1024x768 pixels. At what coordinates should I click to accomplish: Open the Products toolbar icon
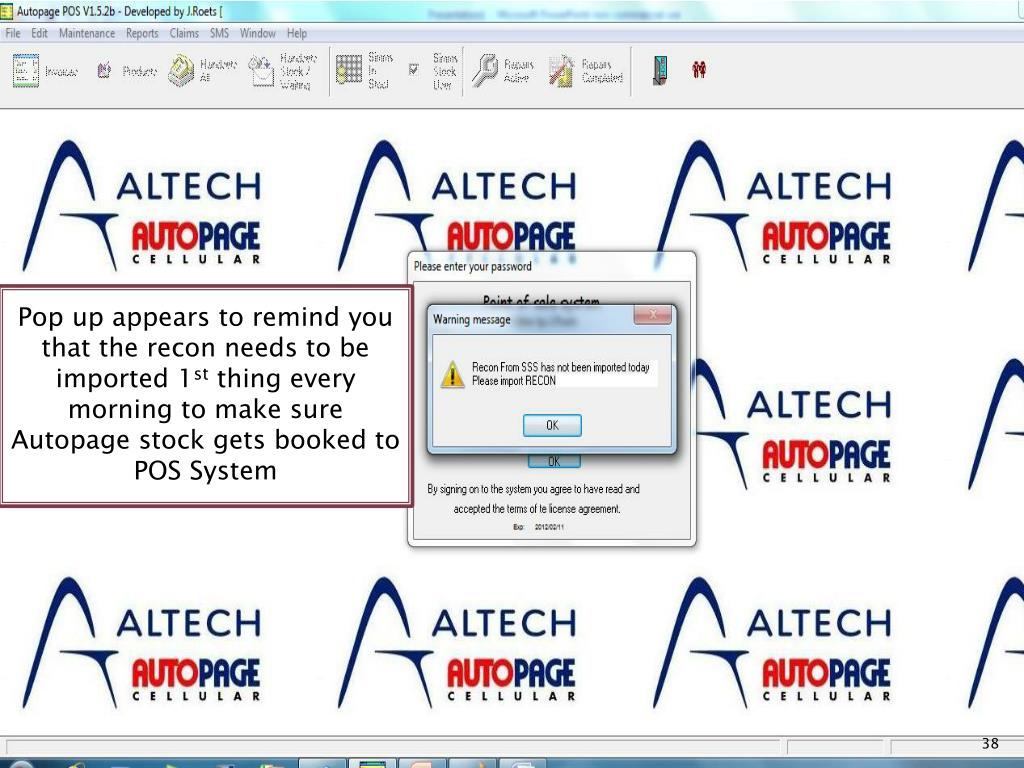104,71
